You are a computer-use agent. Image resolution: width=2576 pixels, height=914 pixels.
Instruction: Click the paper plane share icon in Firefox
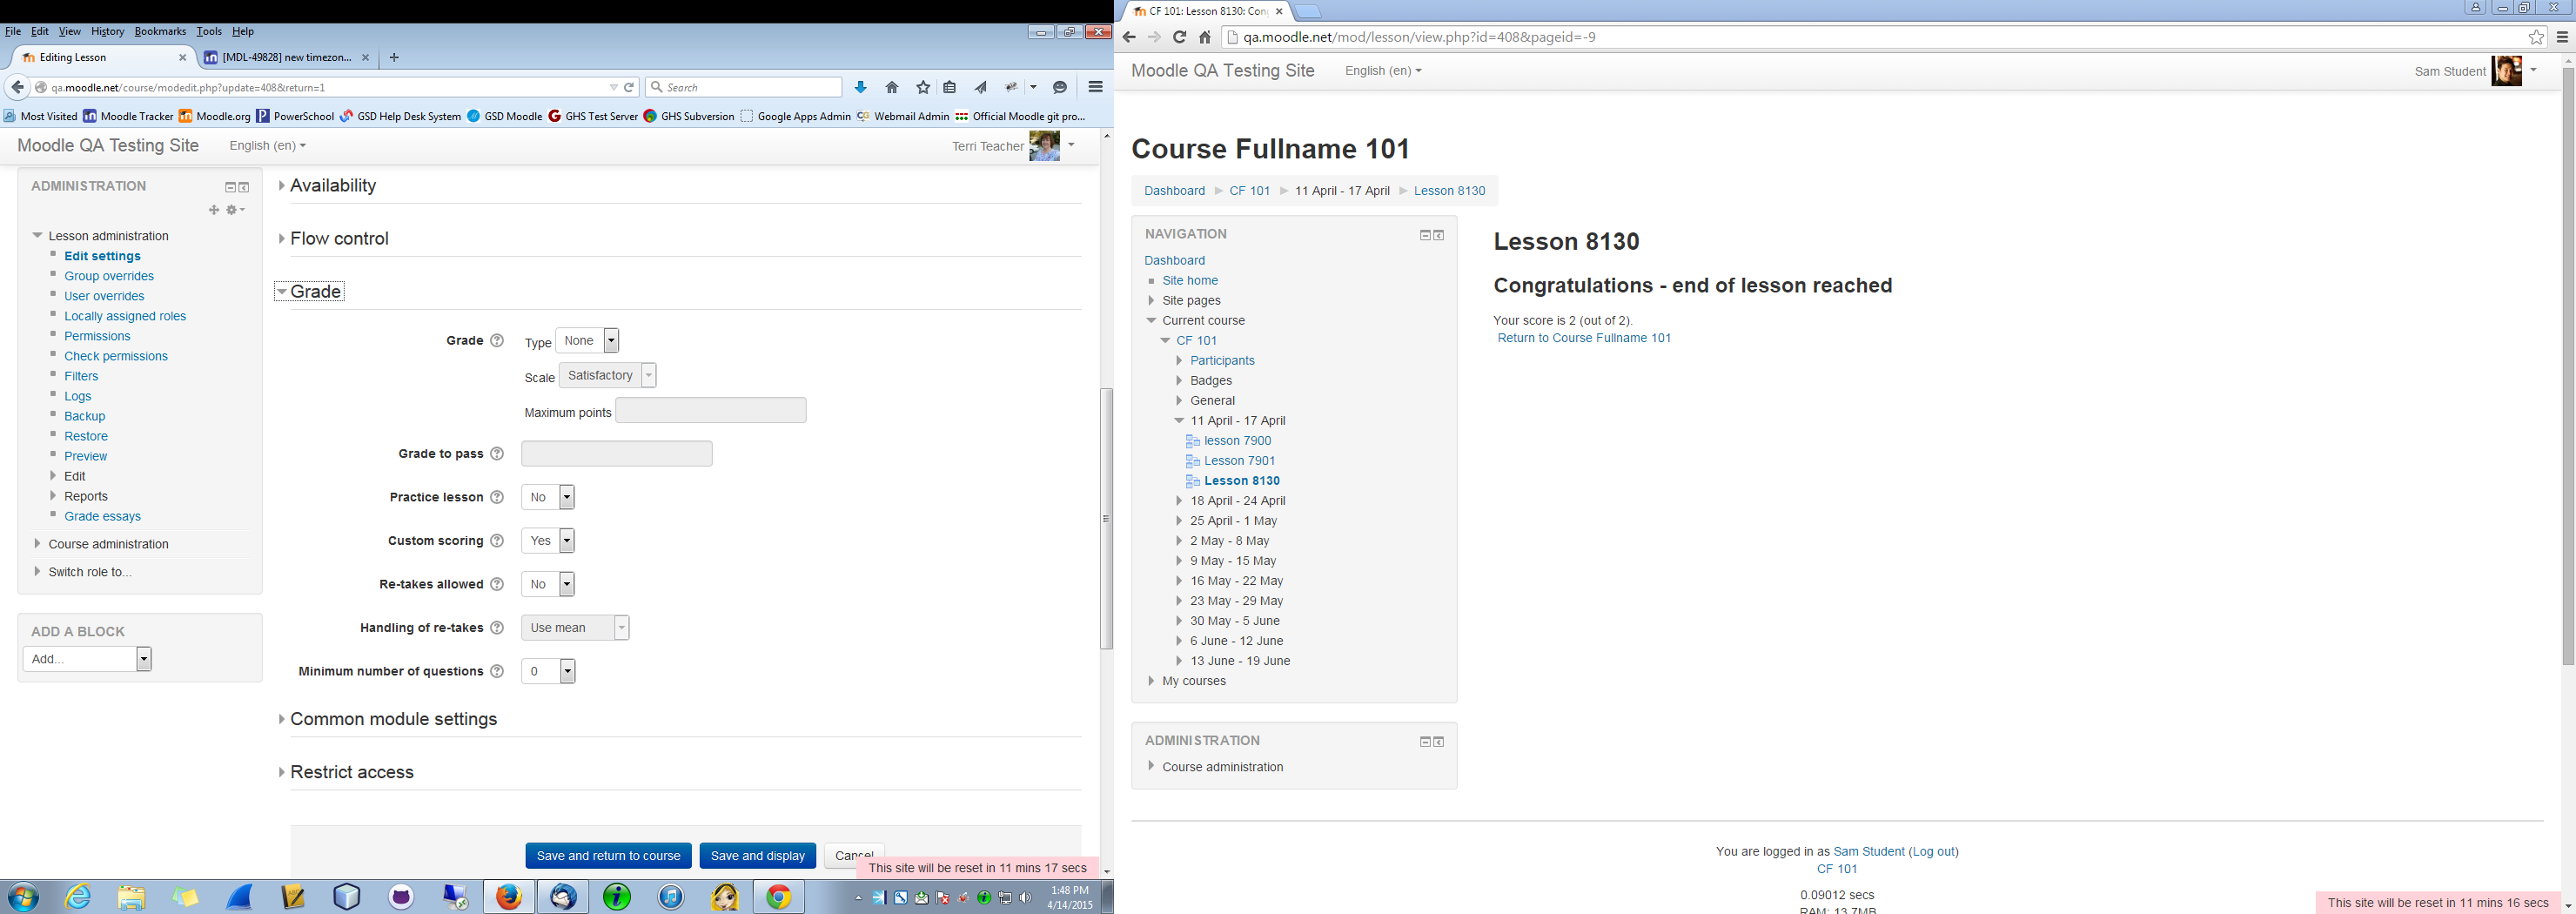pyautogui.click(x=981, y=87)
